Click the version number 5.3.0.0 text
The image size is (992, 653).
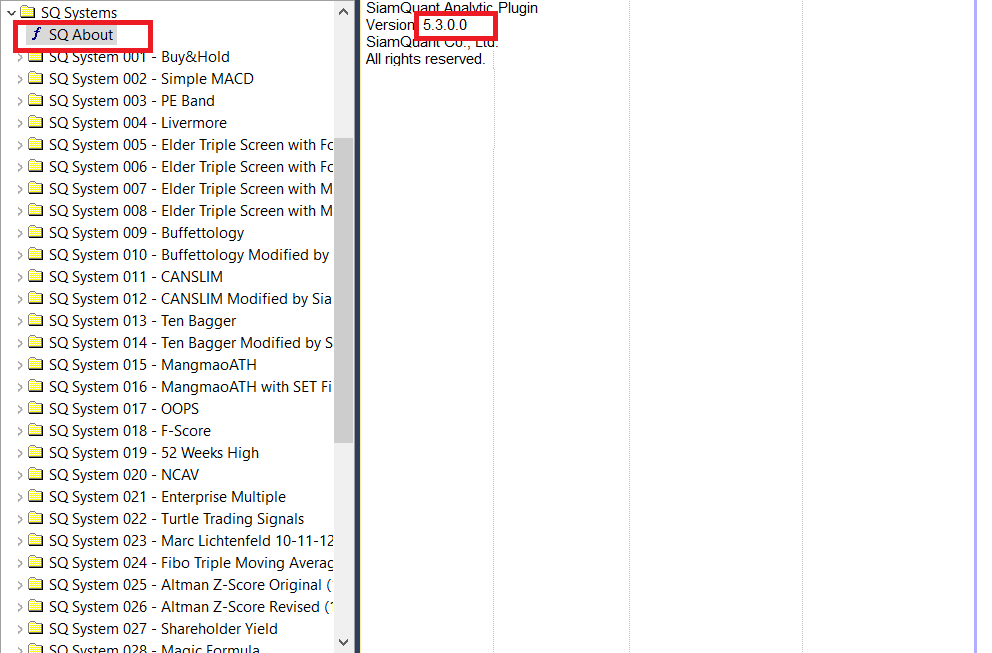click(445, 24)
